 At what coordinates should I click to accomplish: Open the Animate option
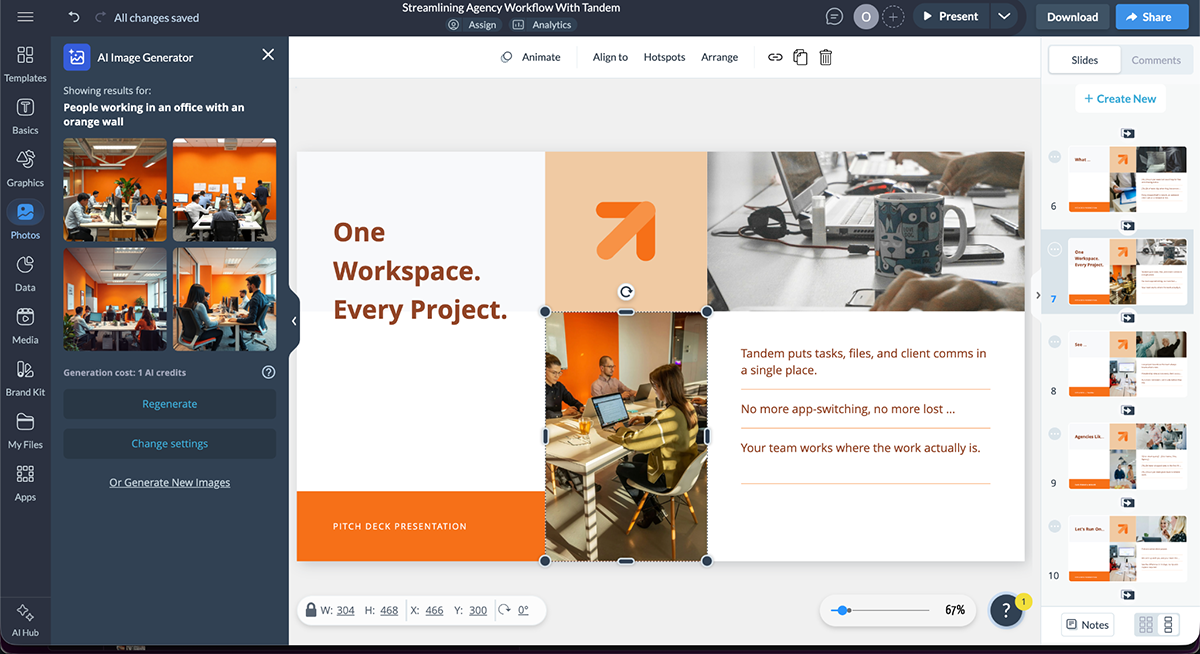tap(531, 57)
